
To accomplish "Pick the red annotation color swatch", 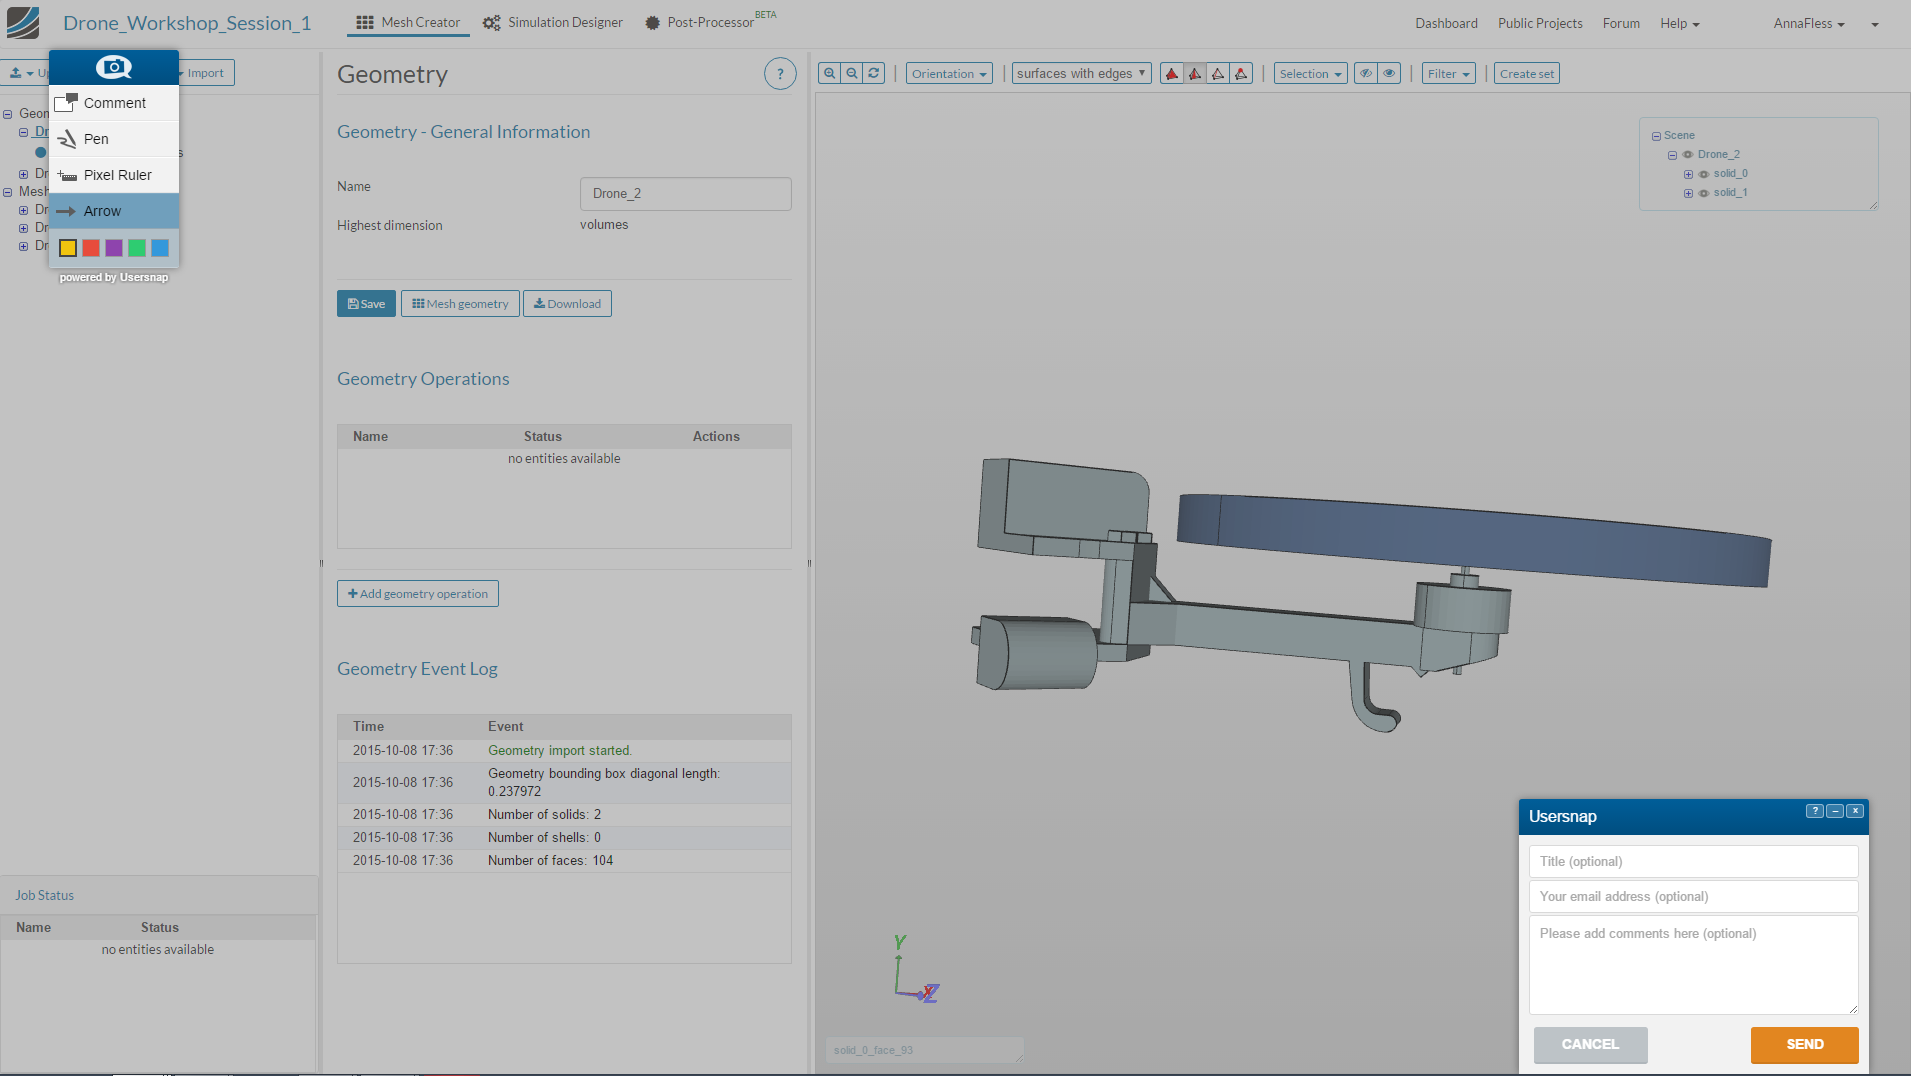I will pos(91,248).
